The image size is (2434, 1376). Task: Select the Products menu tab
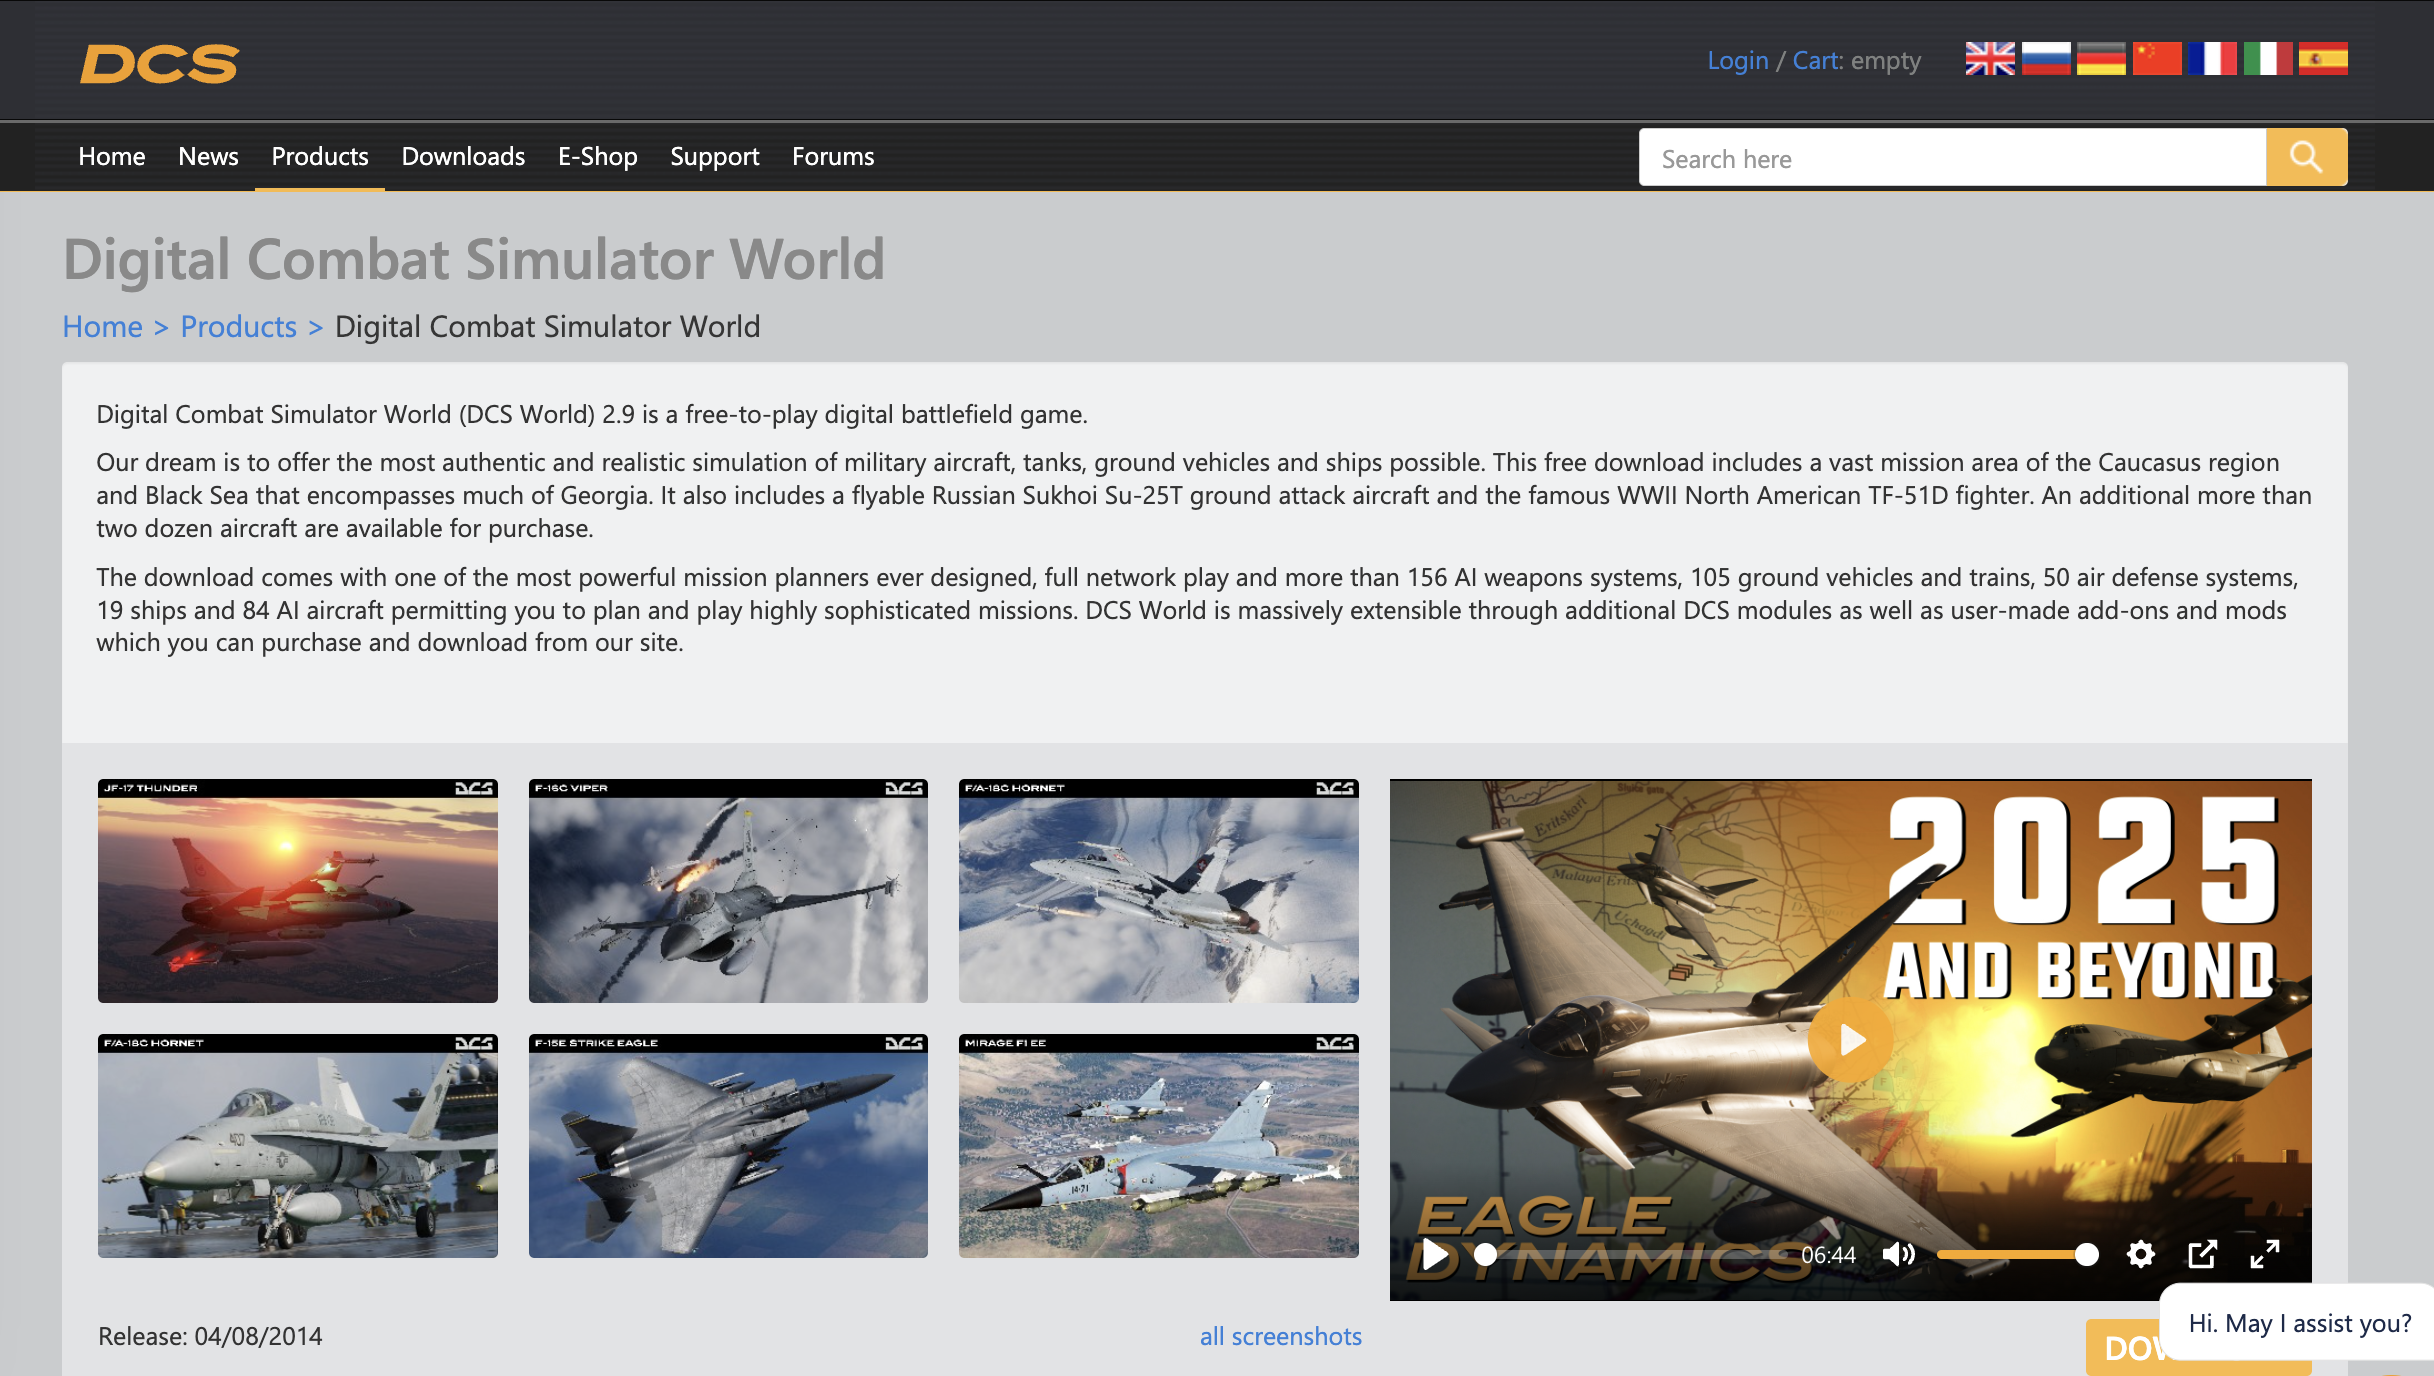(320, 157)
